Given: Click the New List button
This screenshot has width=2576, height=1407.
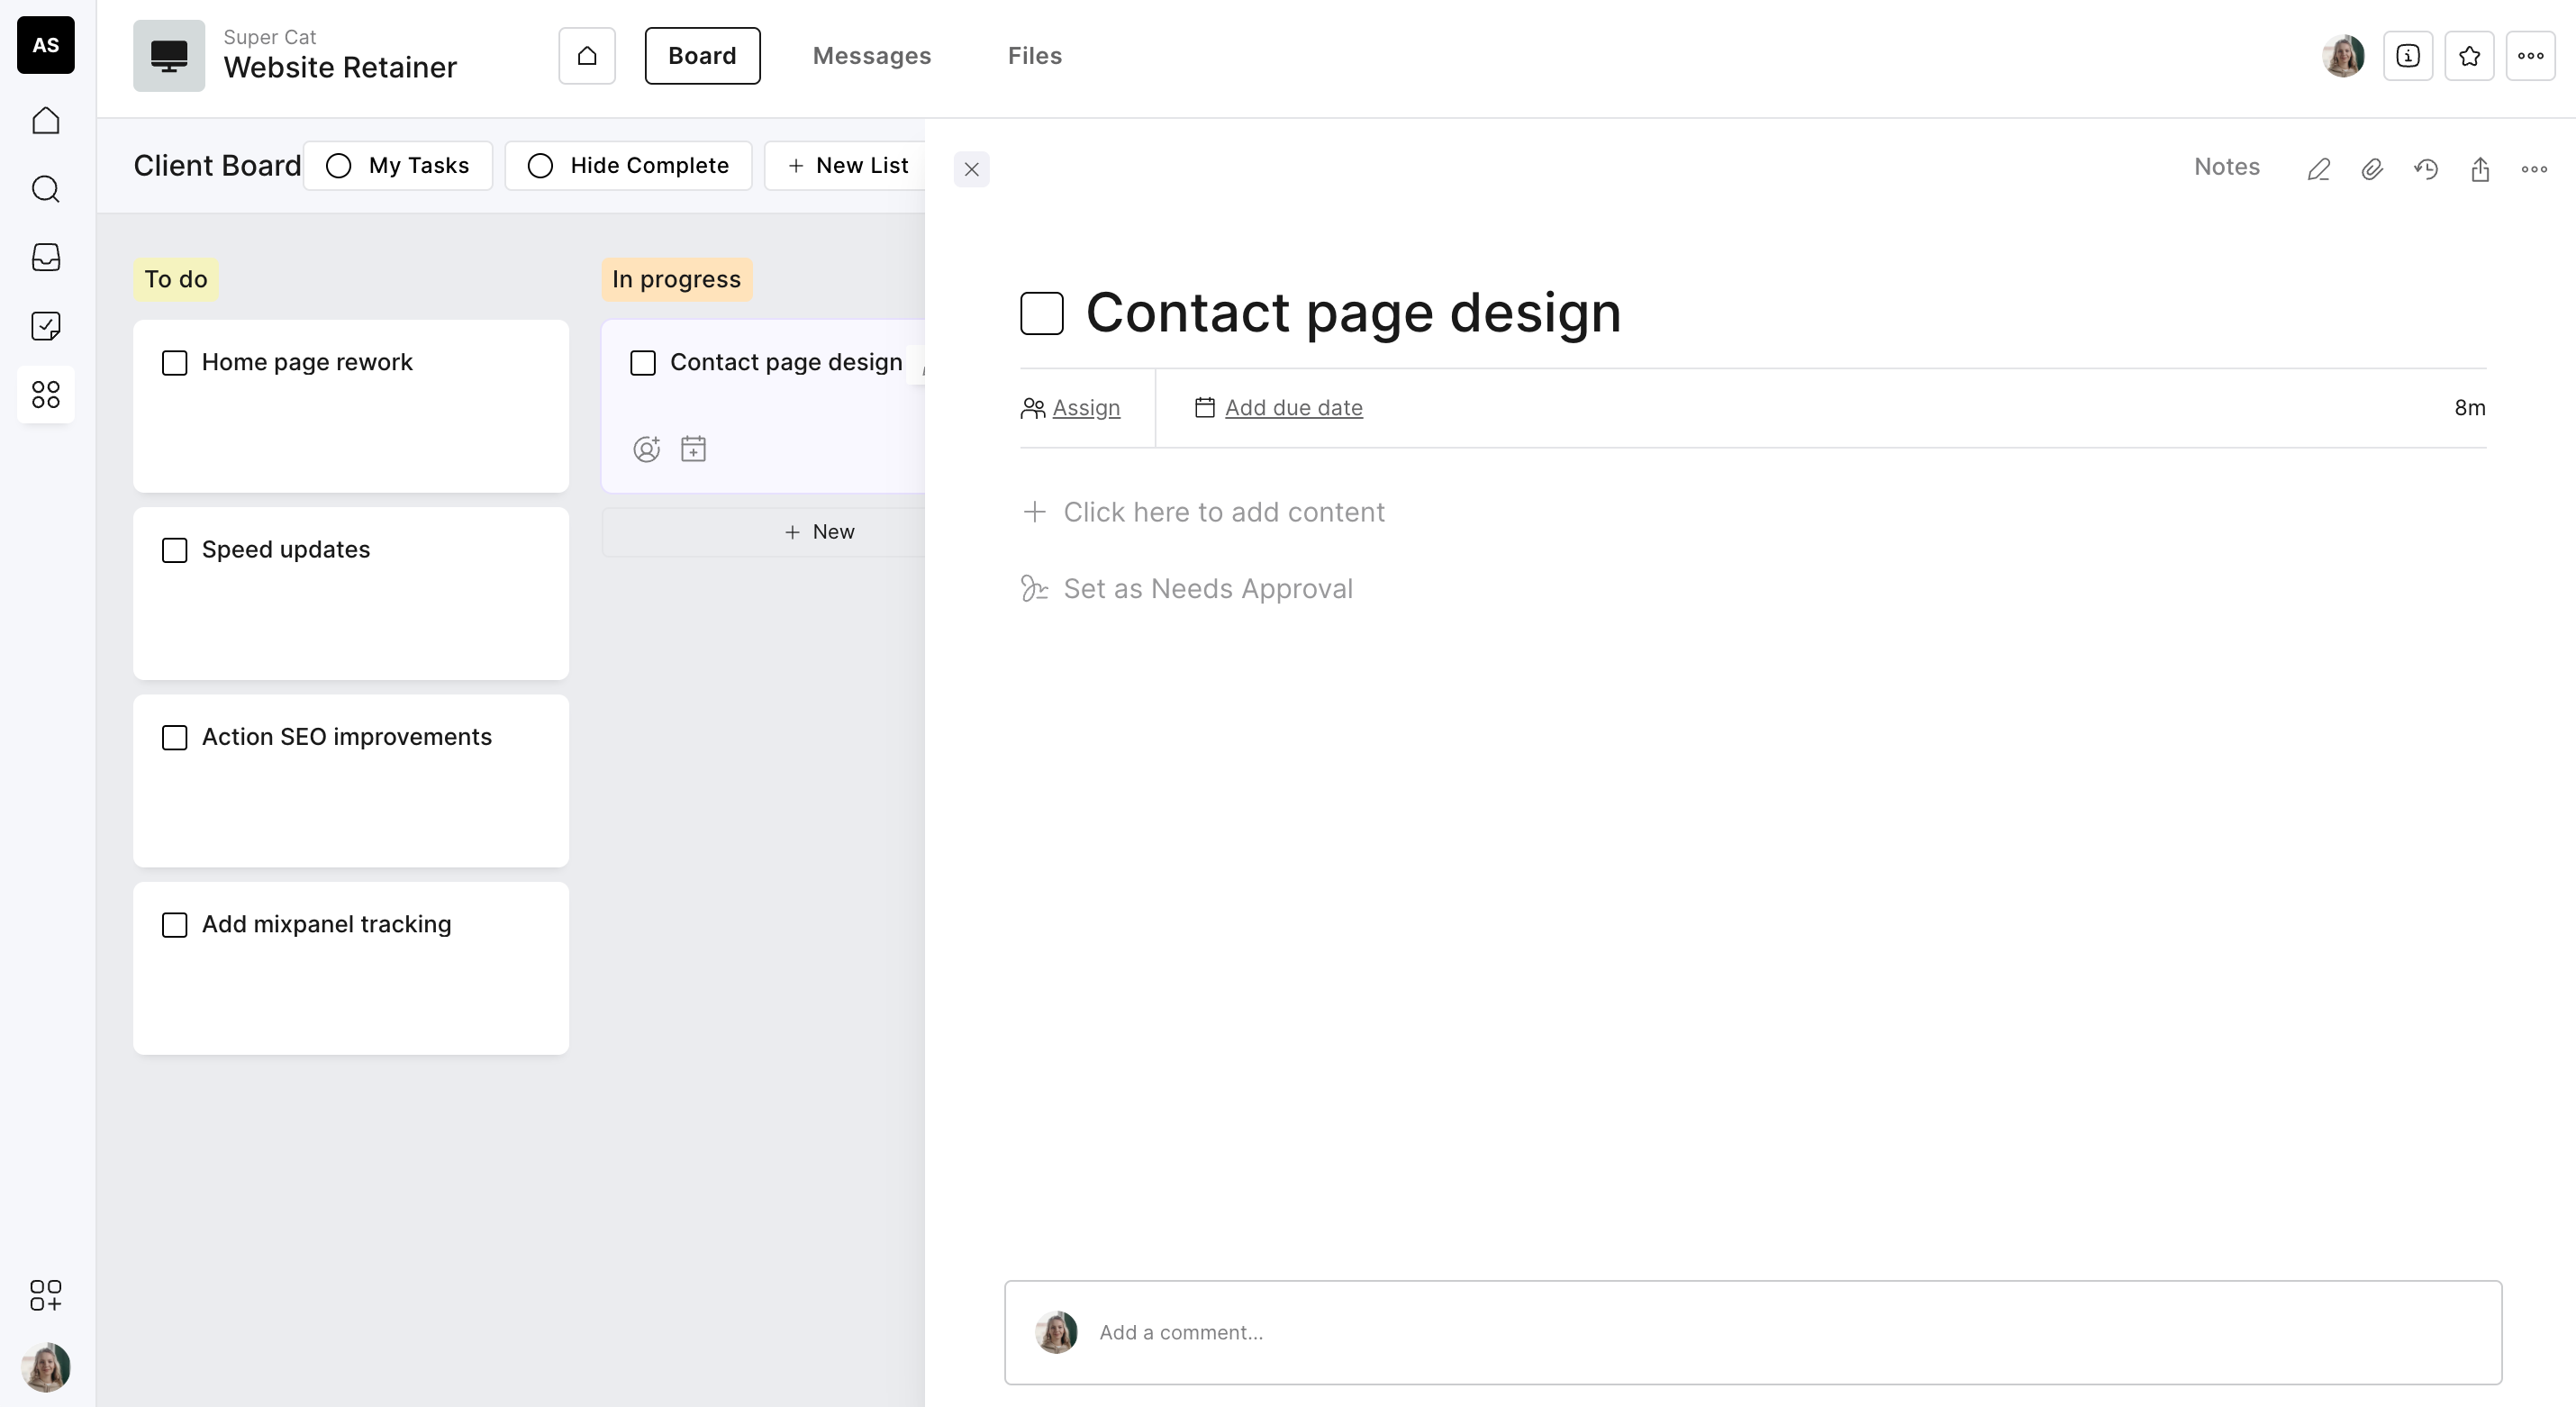Looking at the screenshot, I should 848,166.
